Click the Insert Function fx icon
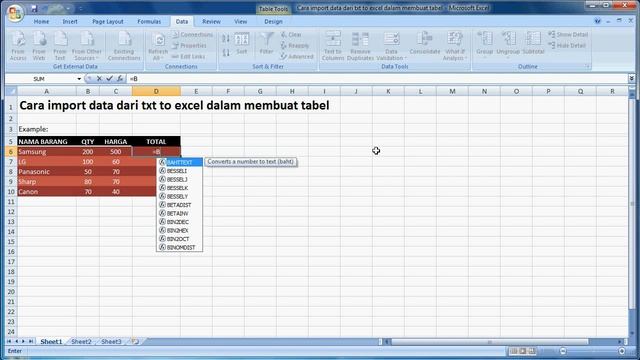Screen dimensions: 640x360 pyautogui.click(x=120, y=79)
